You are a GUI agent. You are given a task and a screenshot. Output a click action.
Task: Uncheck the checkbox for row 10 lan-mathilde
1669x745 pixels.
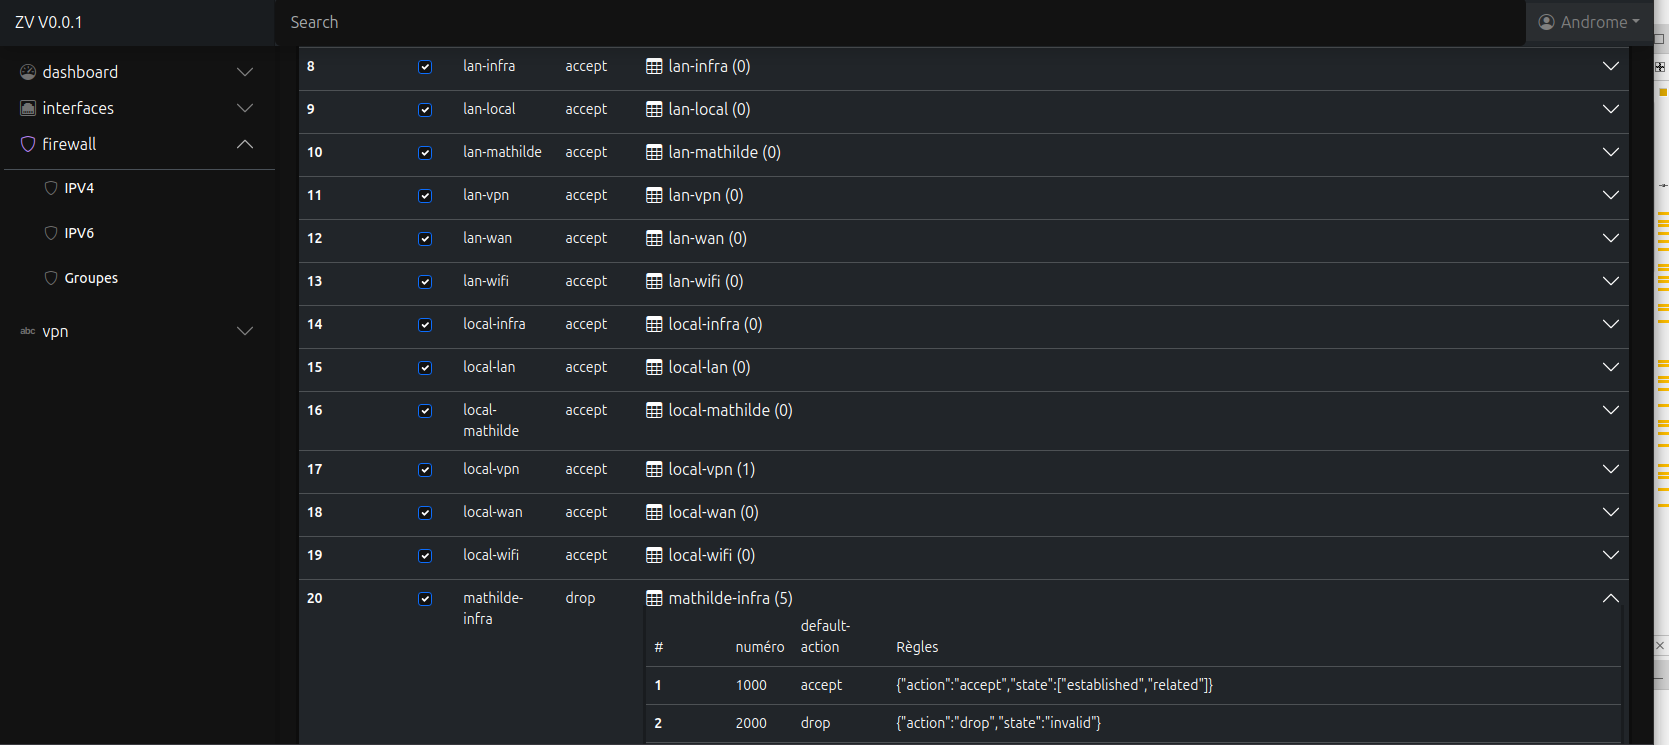click(425, 153)
